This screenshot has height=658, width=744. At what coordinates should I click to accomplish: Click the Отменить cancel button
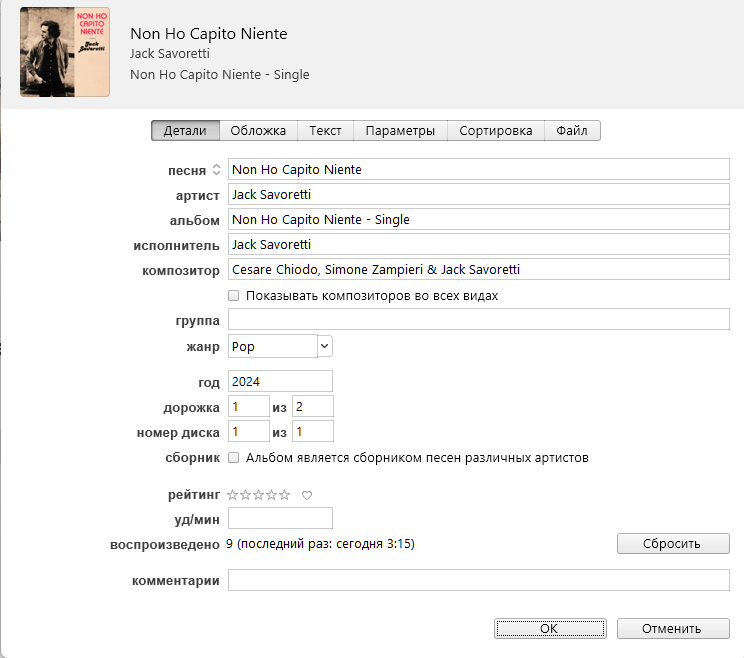coord(673,629)
